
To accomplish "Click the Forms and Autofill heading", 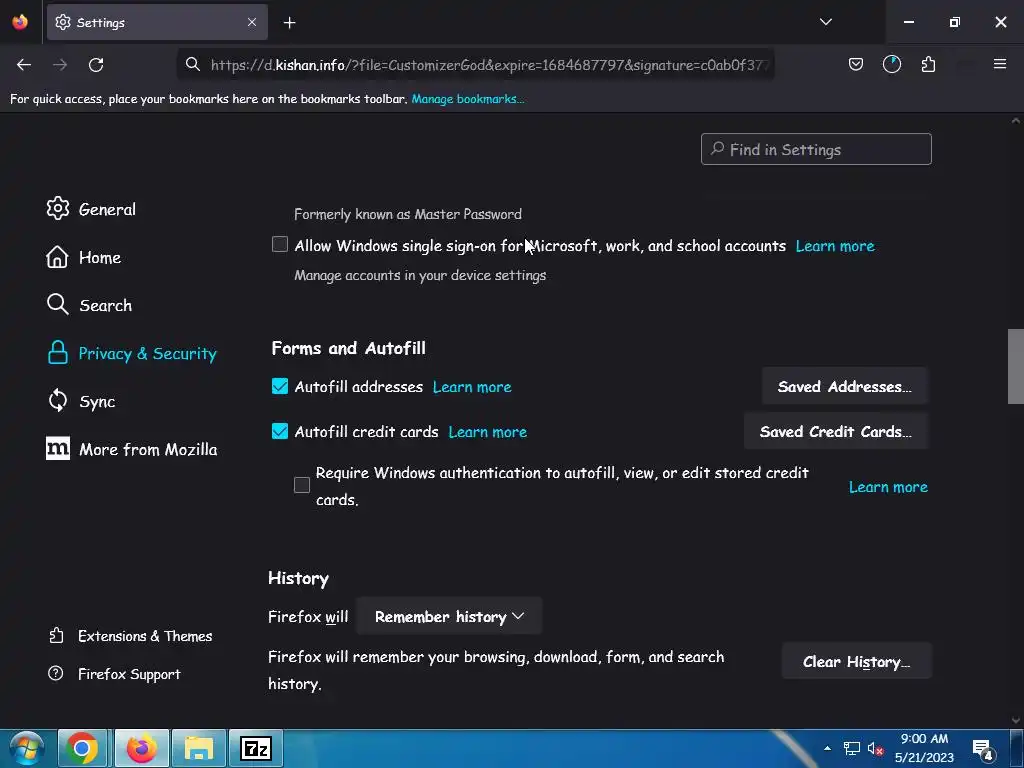I will [349, 348].
